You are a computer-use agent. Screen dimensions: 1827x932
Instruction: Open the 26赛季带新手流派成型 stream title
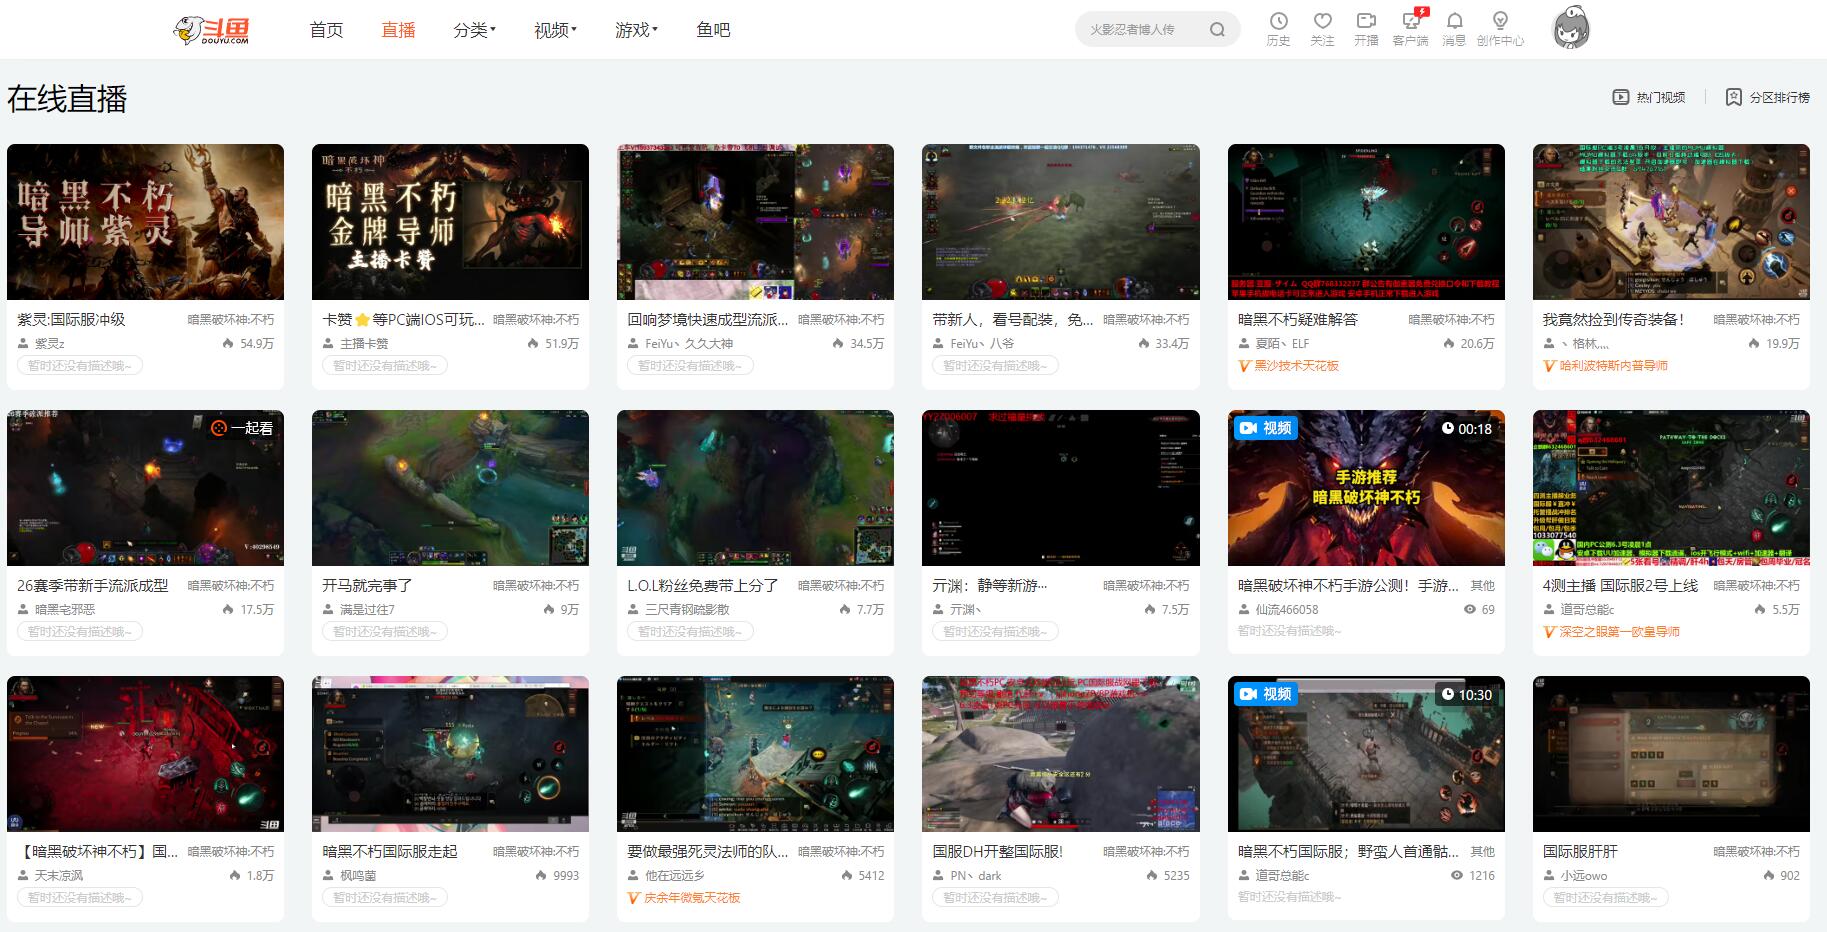[x=92, y=585]
